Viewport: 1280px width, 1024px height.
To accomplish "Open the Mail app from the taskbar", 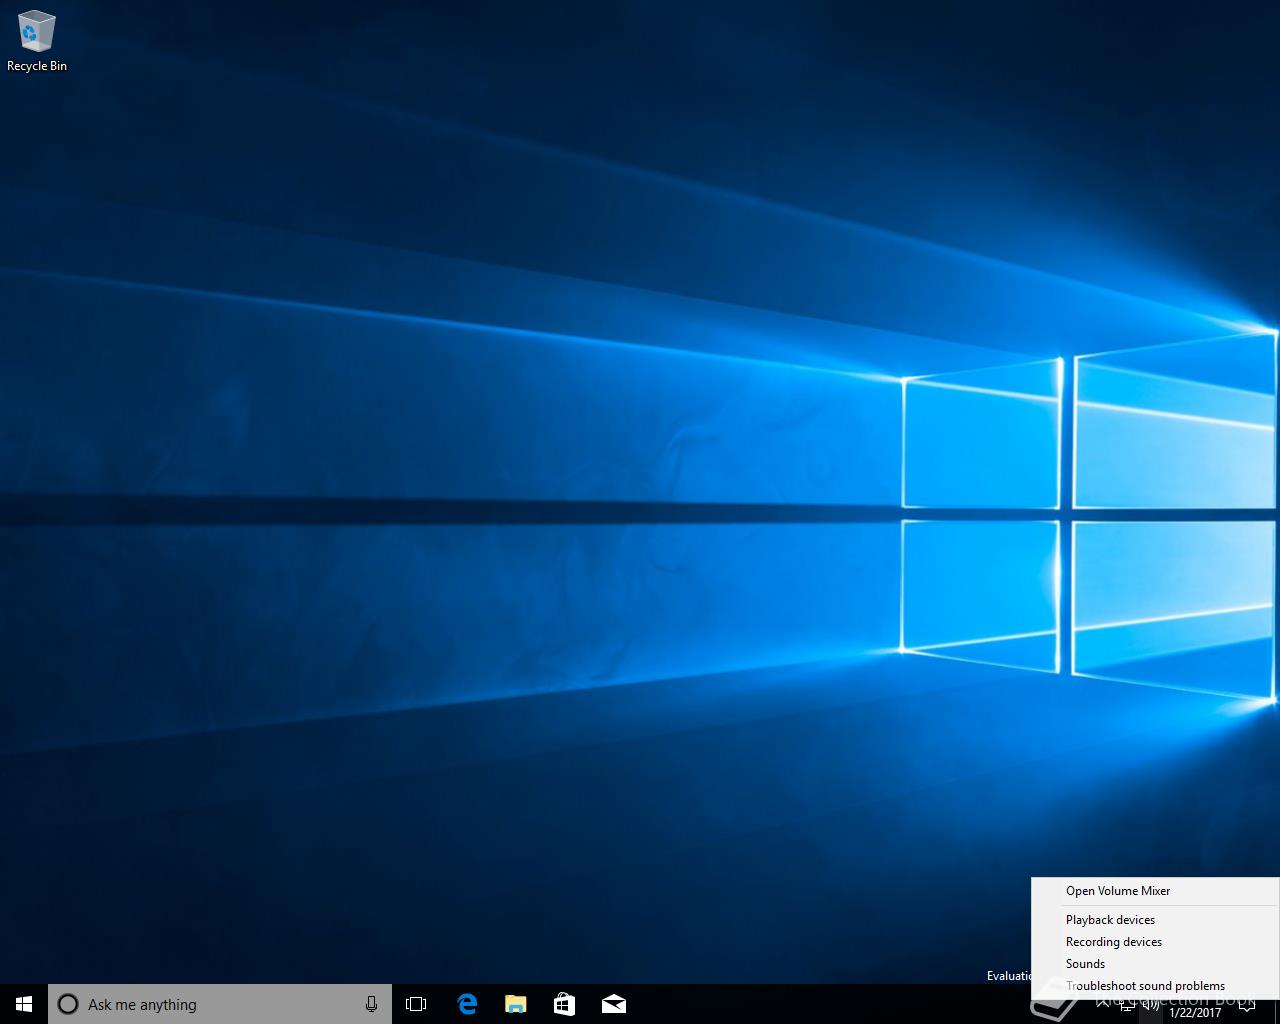I will (614, 1004).
